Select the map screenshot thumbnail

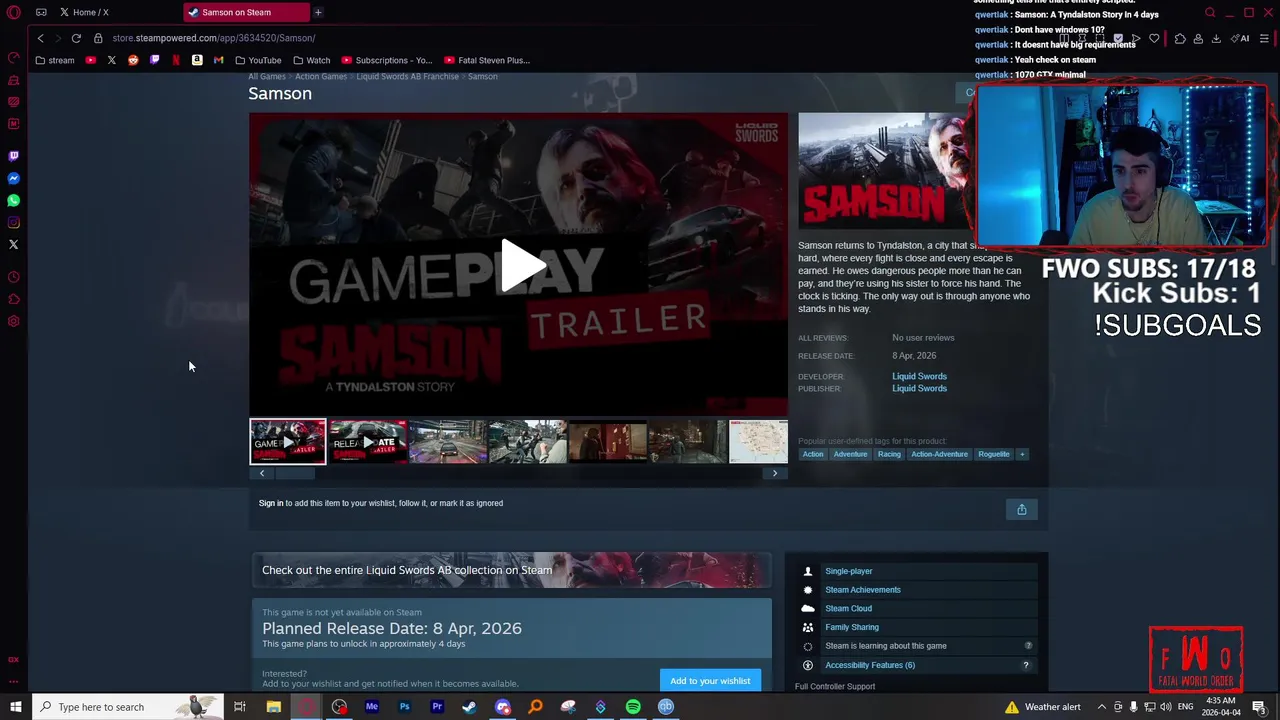[758, 442]
